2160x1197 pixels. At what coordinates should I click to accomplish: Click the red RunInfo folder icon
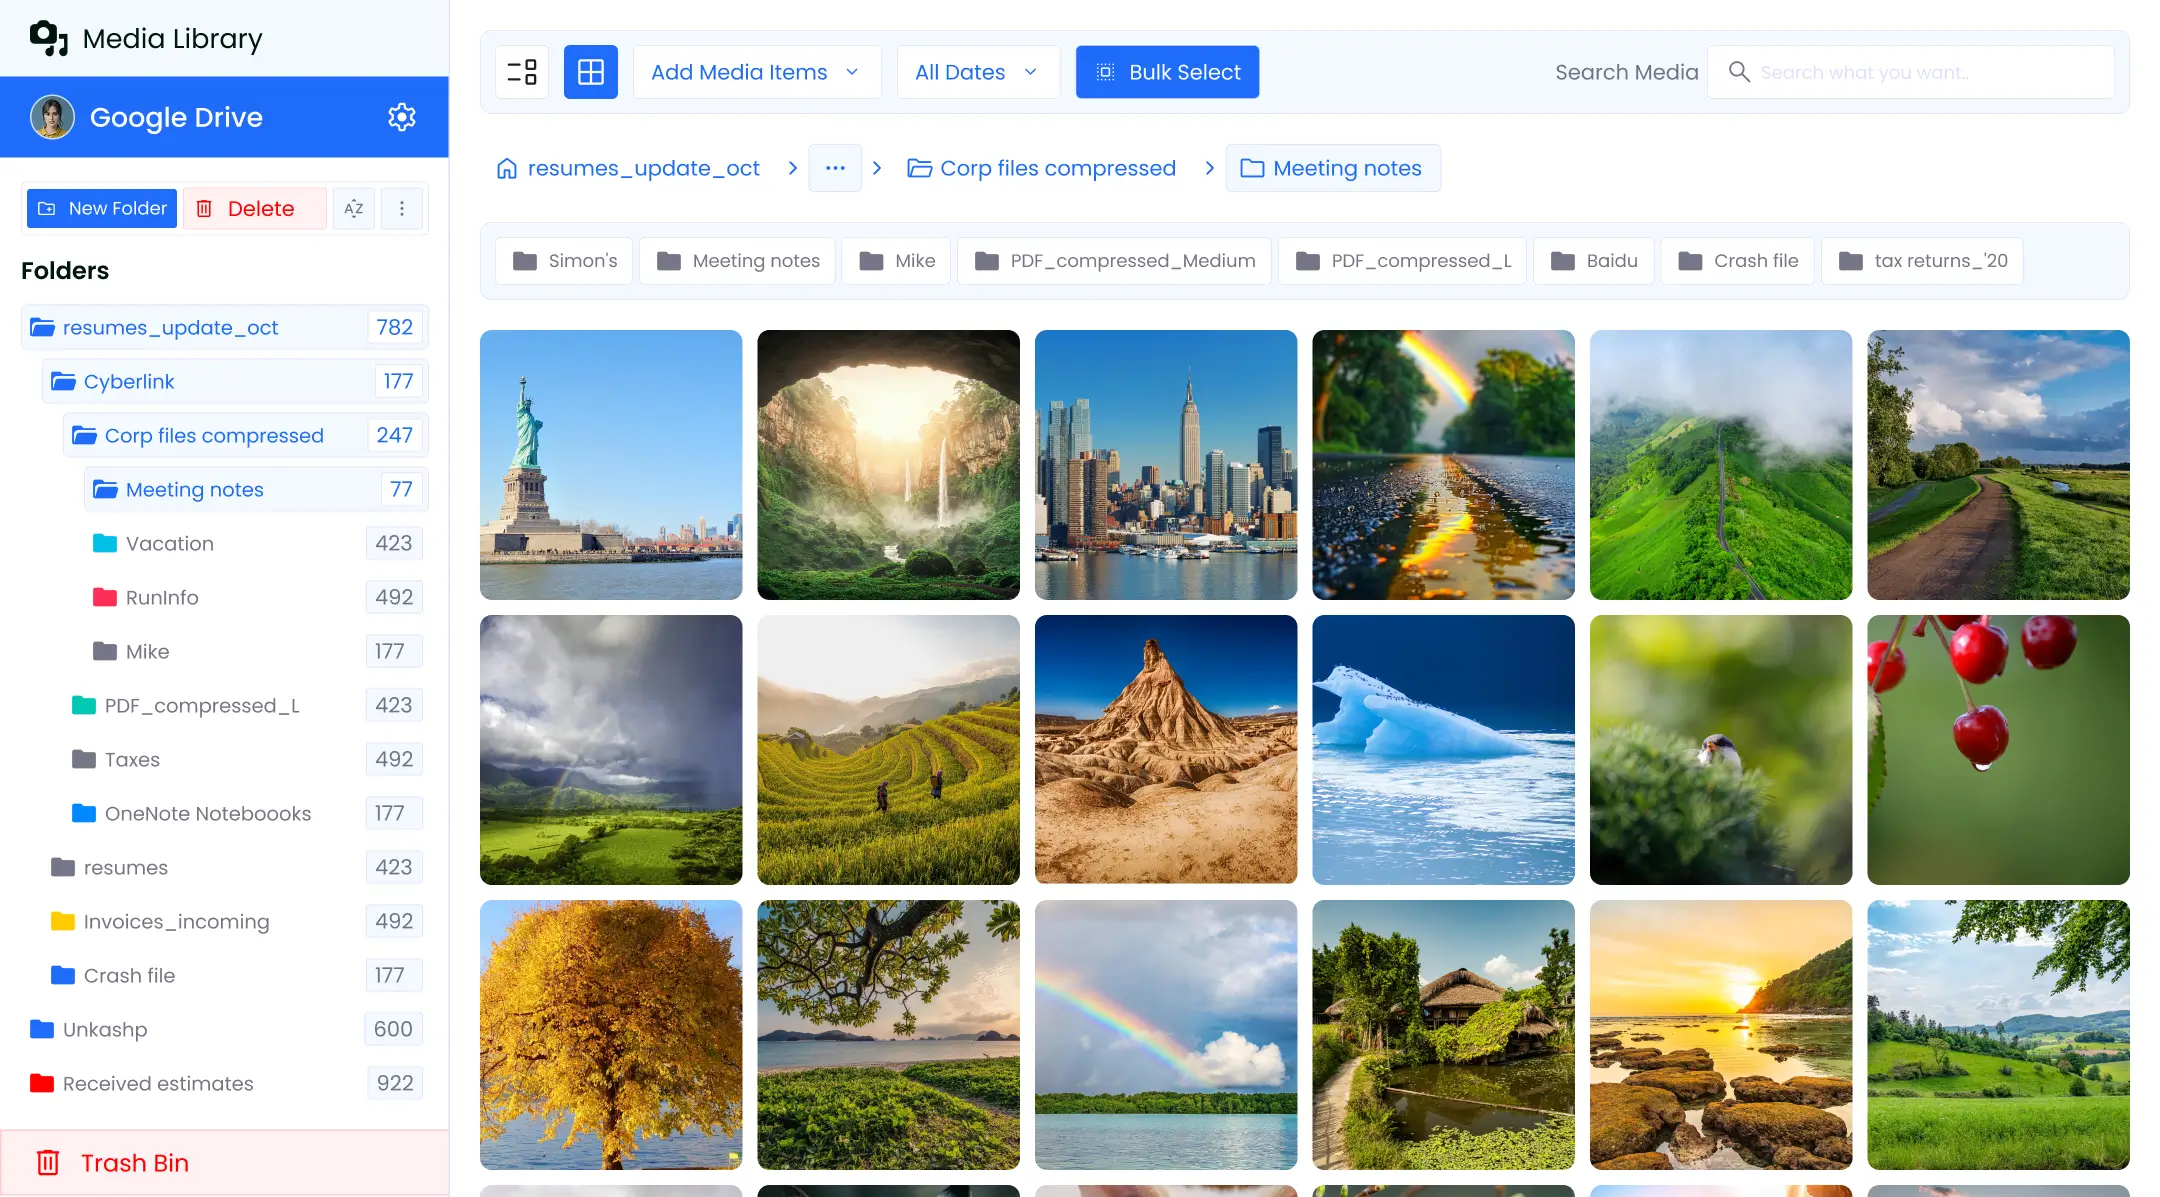point(105,597)
